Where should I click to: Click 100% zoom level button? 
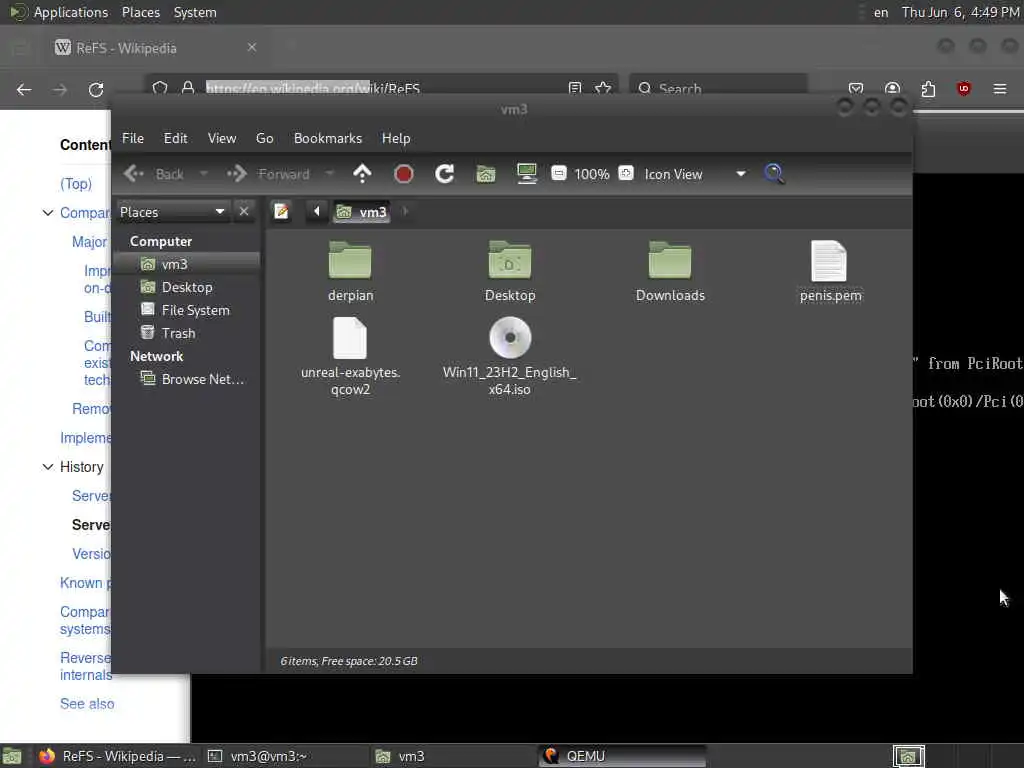(x=592, y=174)
